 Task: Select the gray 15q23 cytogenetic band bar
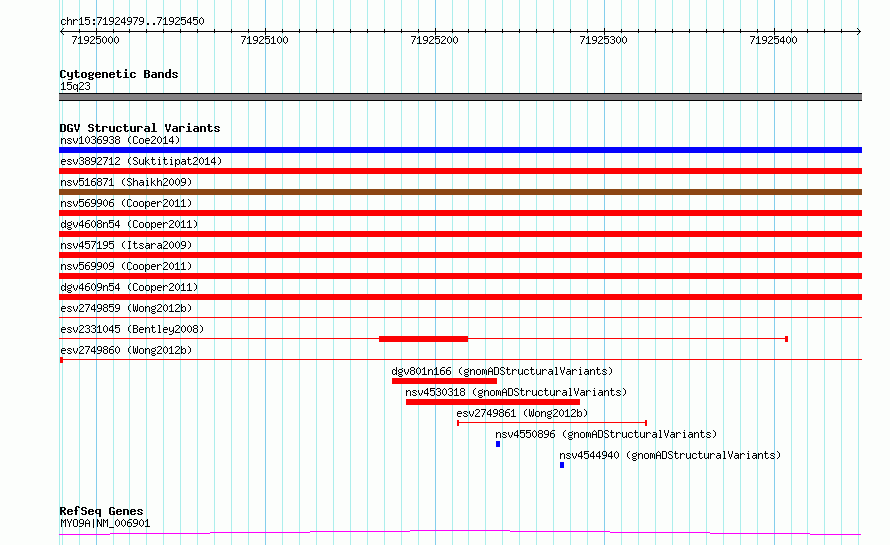460,97
